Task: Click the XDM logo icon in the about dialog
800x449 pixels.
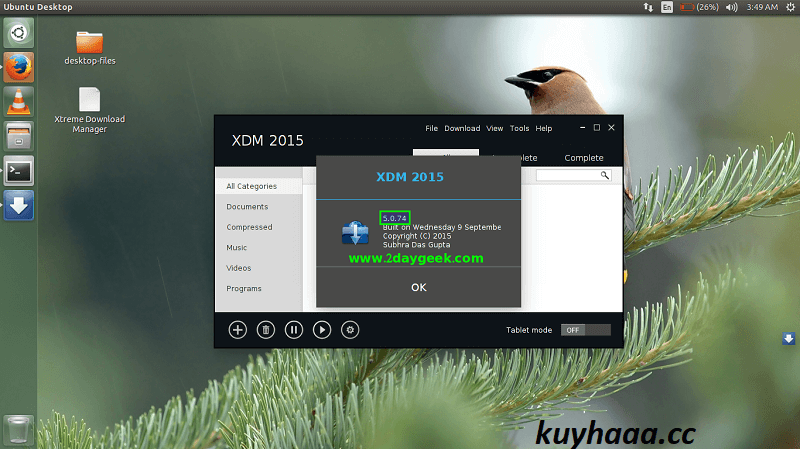Action: (355, 233)
